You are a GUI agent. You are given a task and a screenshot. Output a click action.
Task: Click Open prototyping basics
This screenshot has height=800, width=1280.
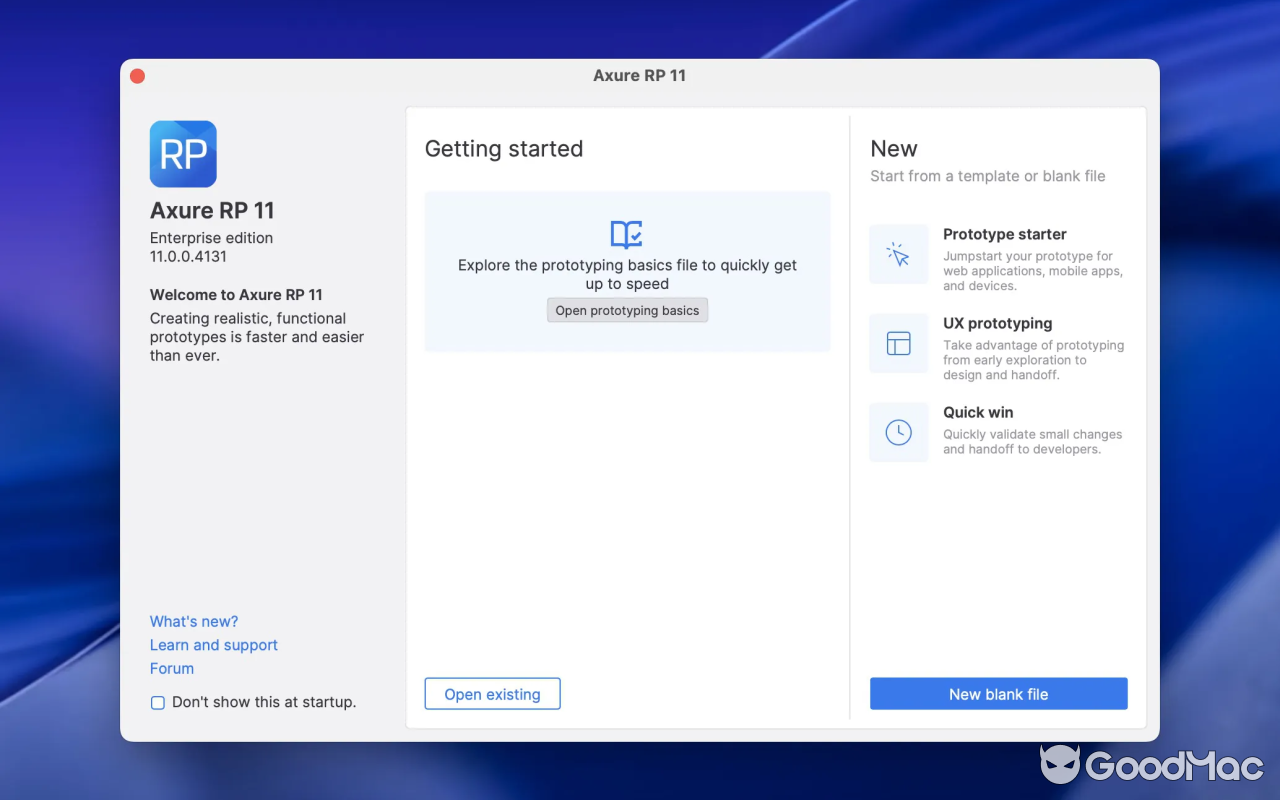[x=627, y=310]
